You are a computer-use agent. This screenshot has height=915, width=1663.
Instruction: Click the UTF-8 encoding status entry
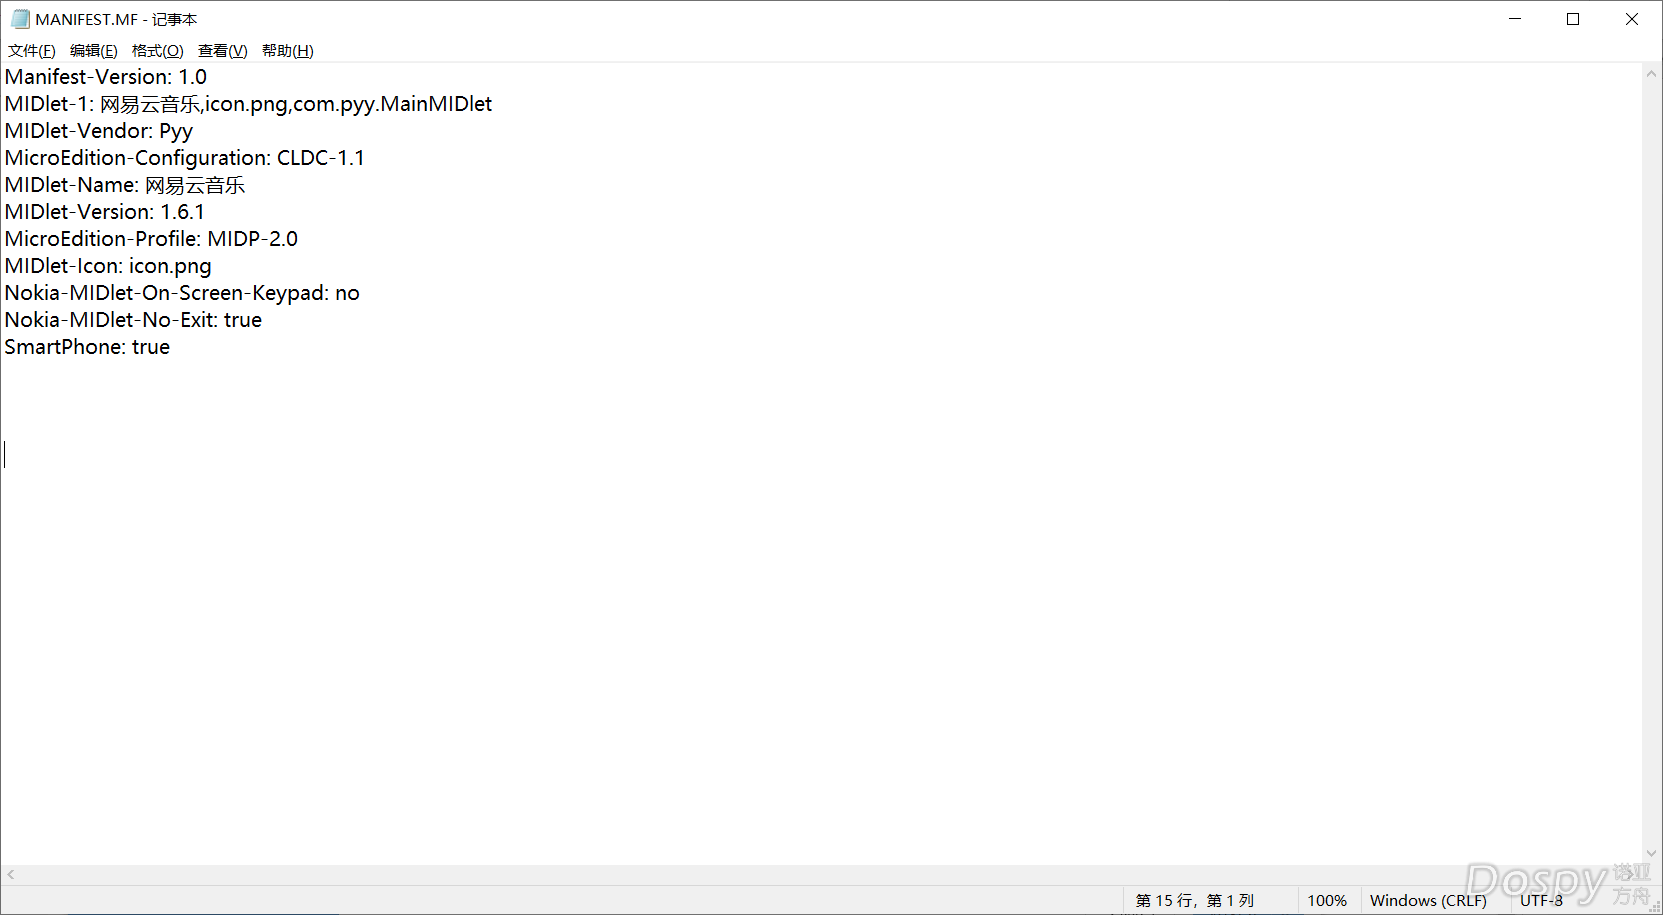tap(1541, 900)
